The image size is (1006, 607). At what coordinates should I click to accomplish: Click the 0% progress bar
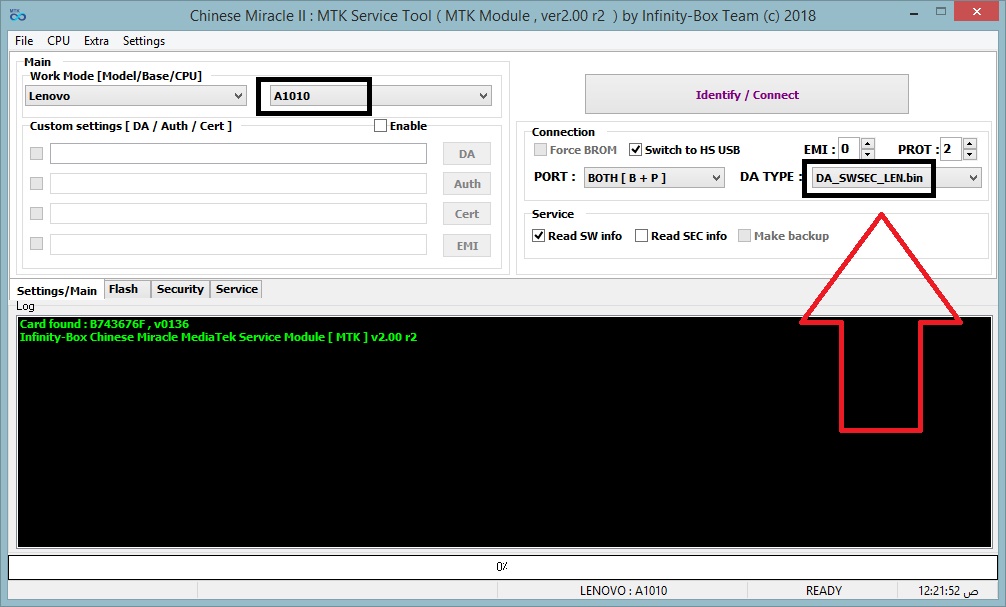pos(502,567)
